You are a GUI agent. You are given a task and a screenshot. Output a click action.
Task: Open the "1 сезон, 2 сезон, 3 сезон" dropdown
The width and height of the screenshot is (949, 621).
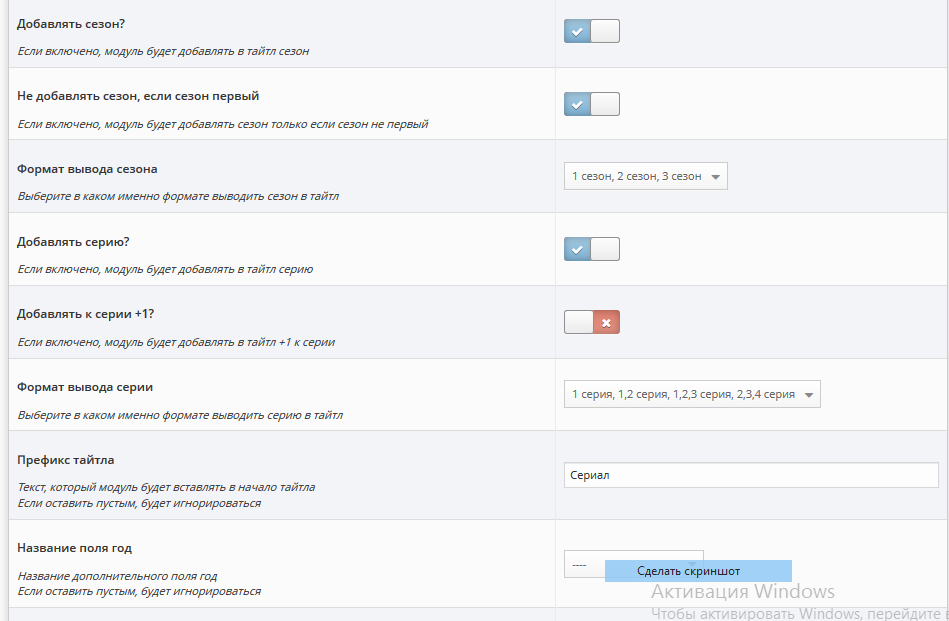645,176
